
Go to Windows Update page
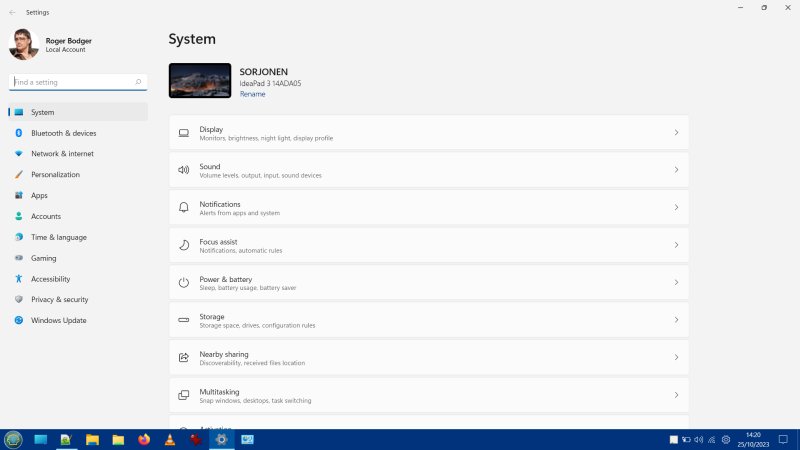coord(58,320)
